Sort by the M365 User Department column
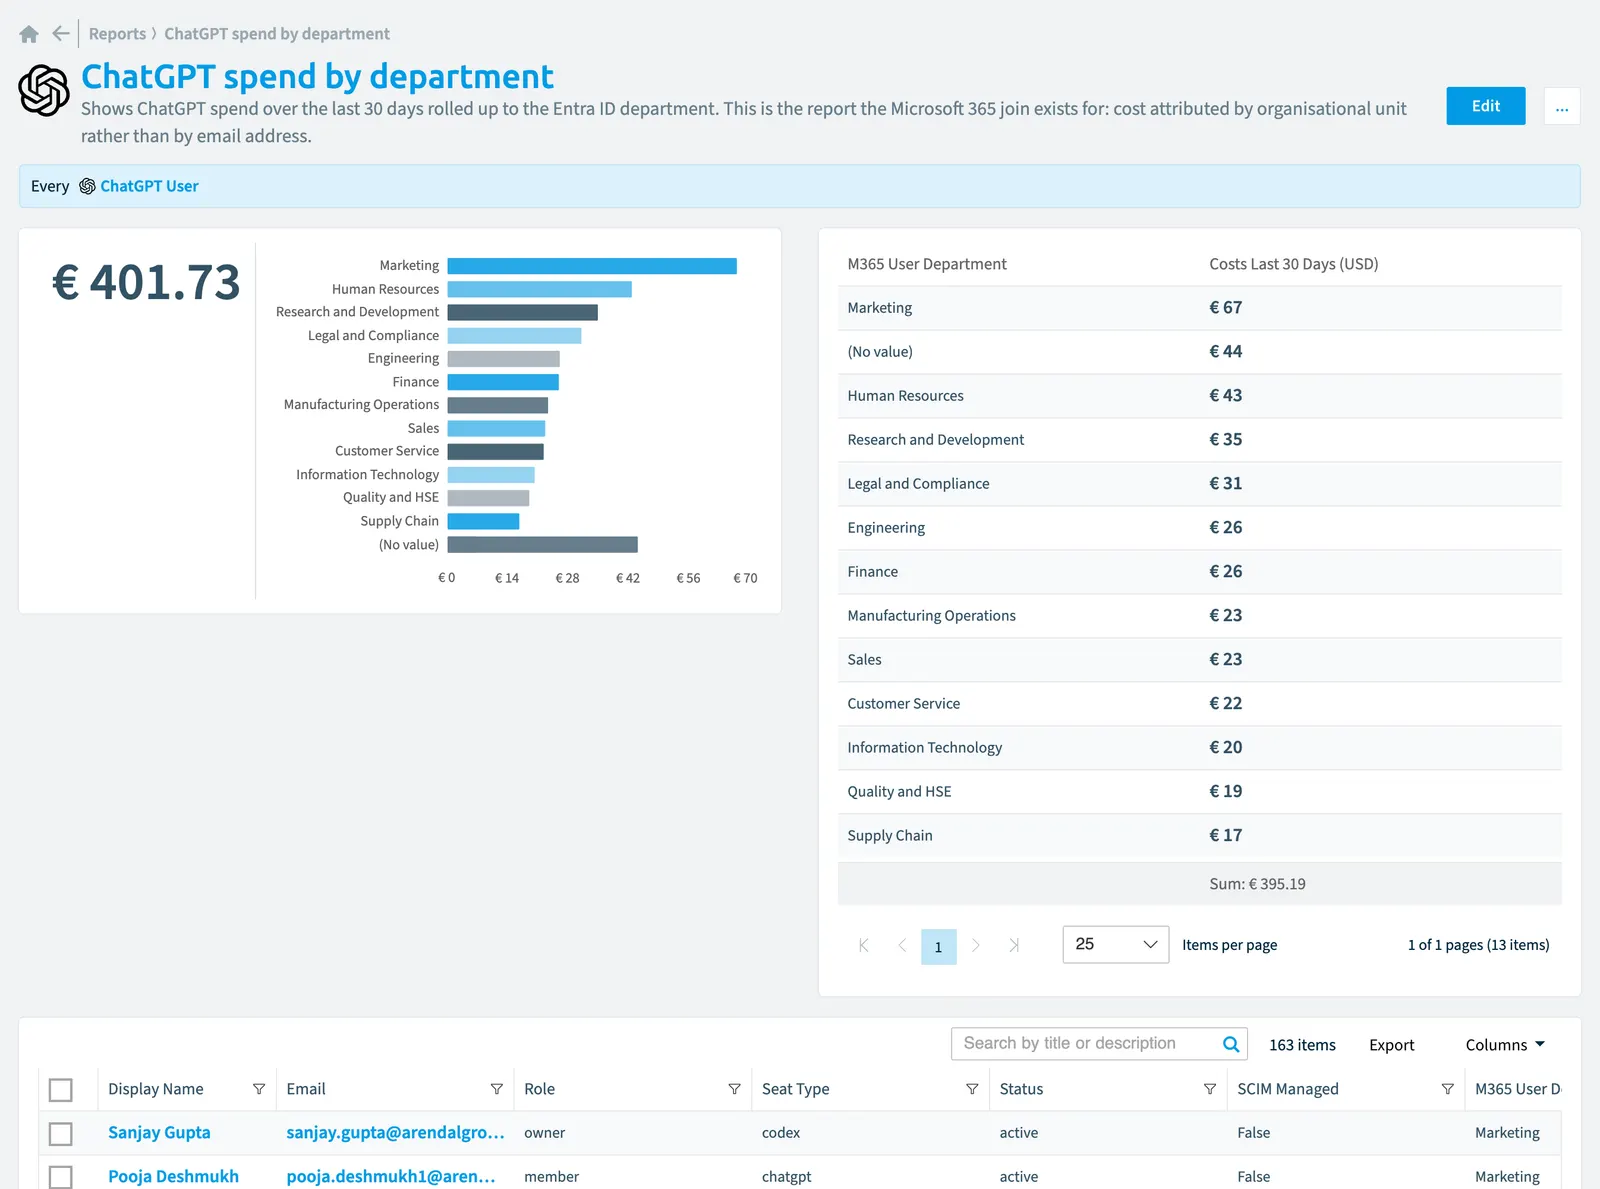1600x1189 pixels. click(927, 264)
